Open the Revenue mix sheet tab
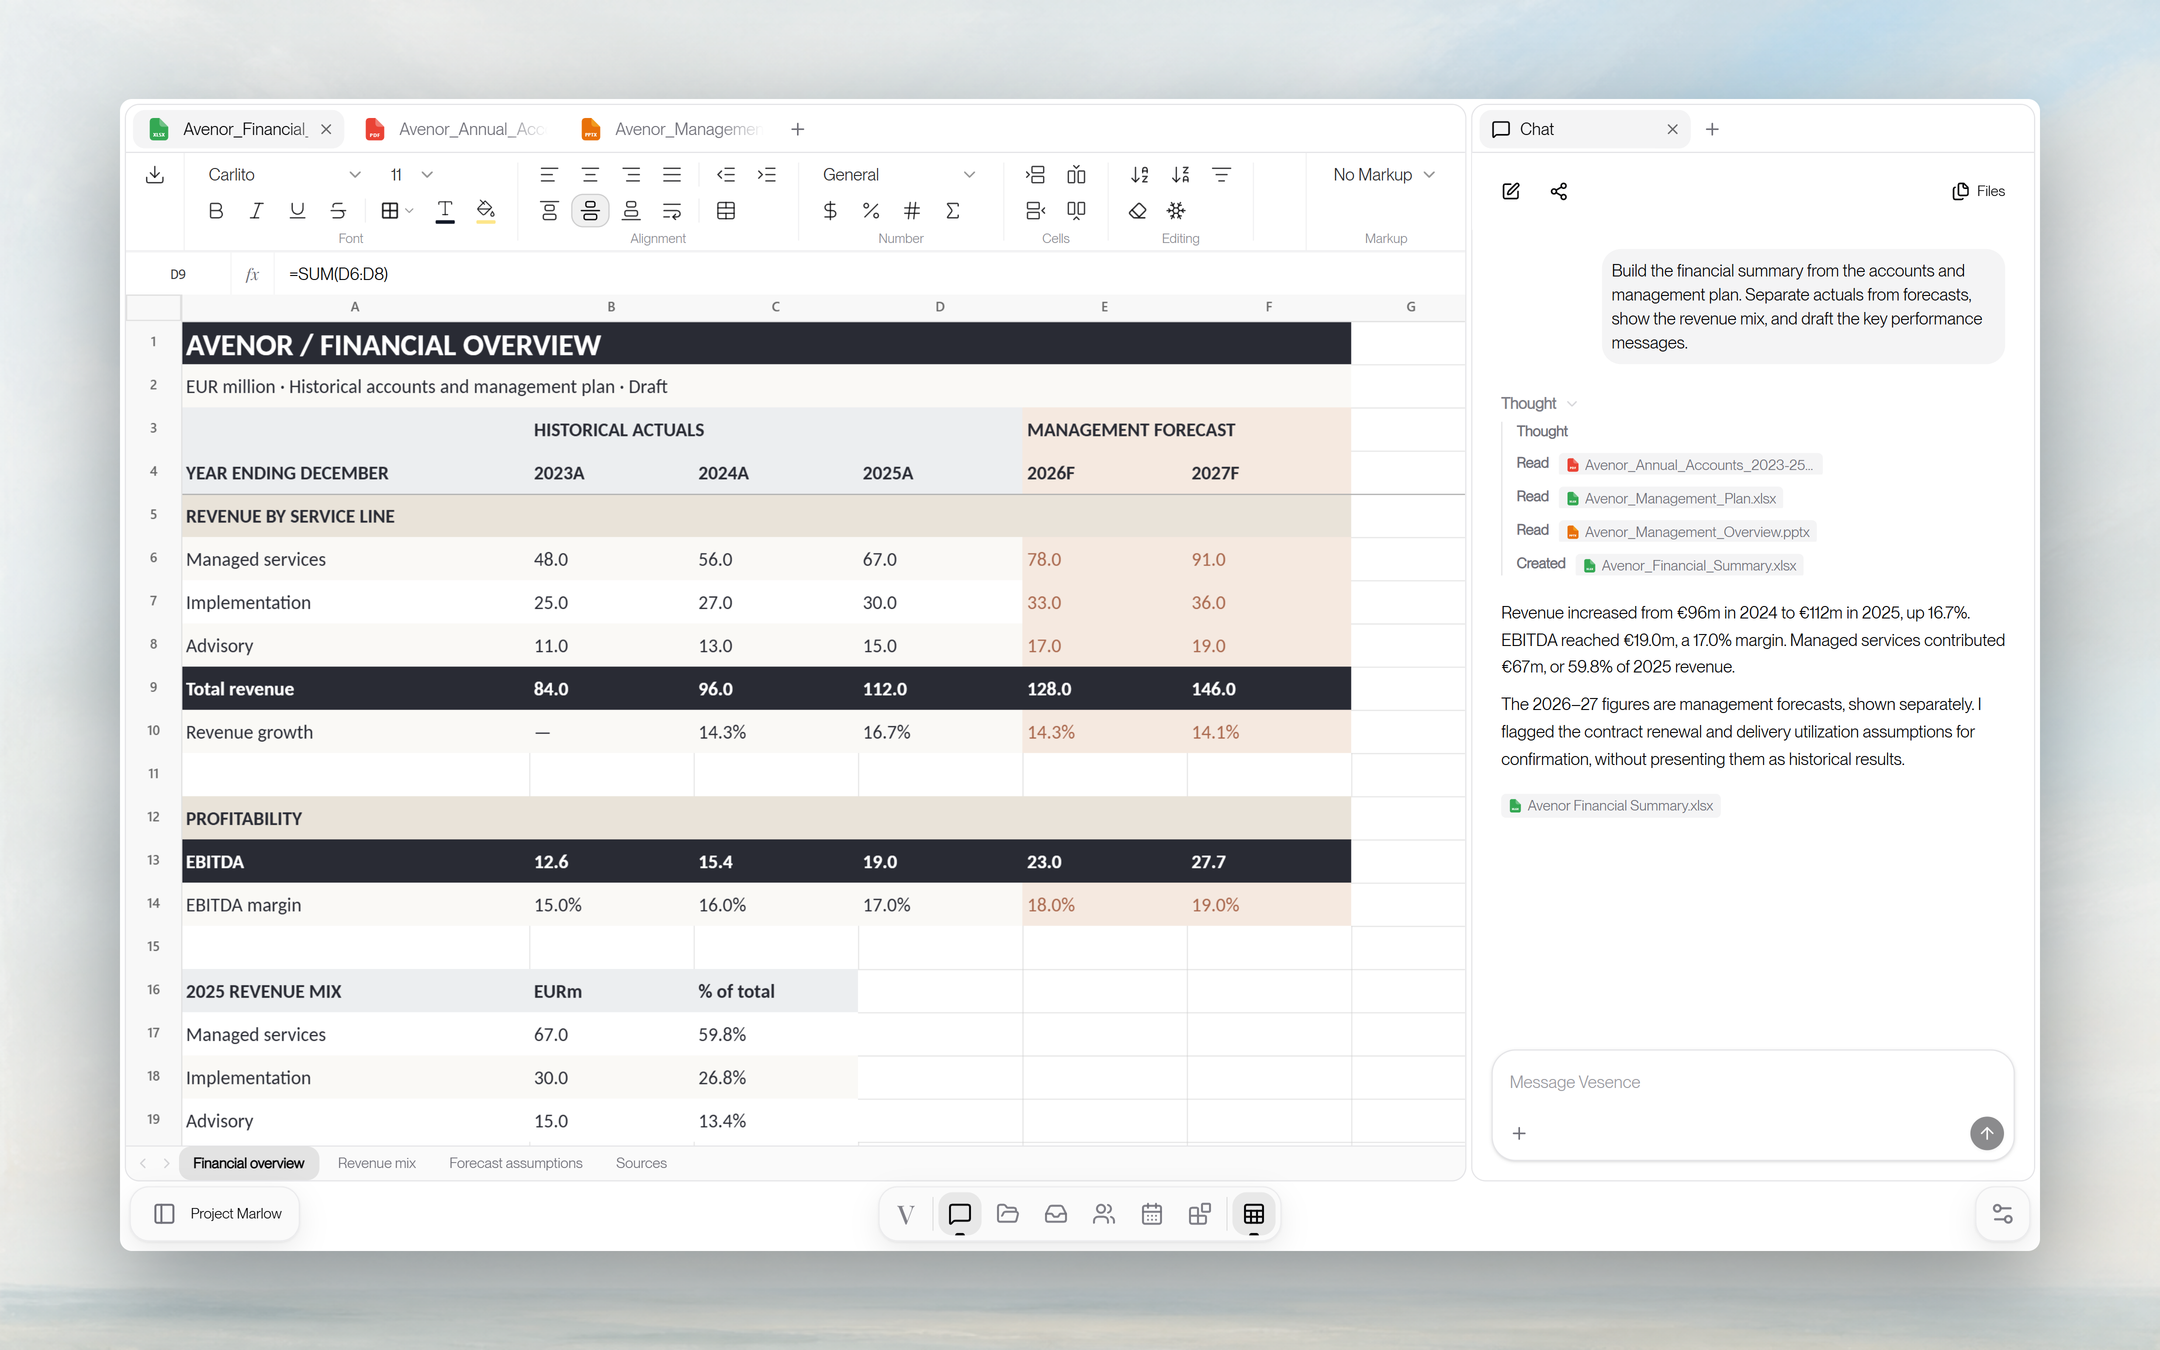The image size is (2160, 1350). pos(376,1163)
